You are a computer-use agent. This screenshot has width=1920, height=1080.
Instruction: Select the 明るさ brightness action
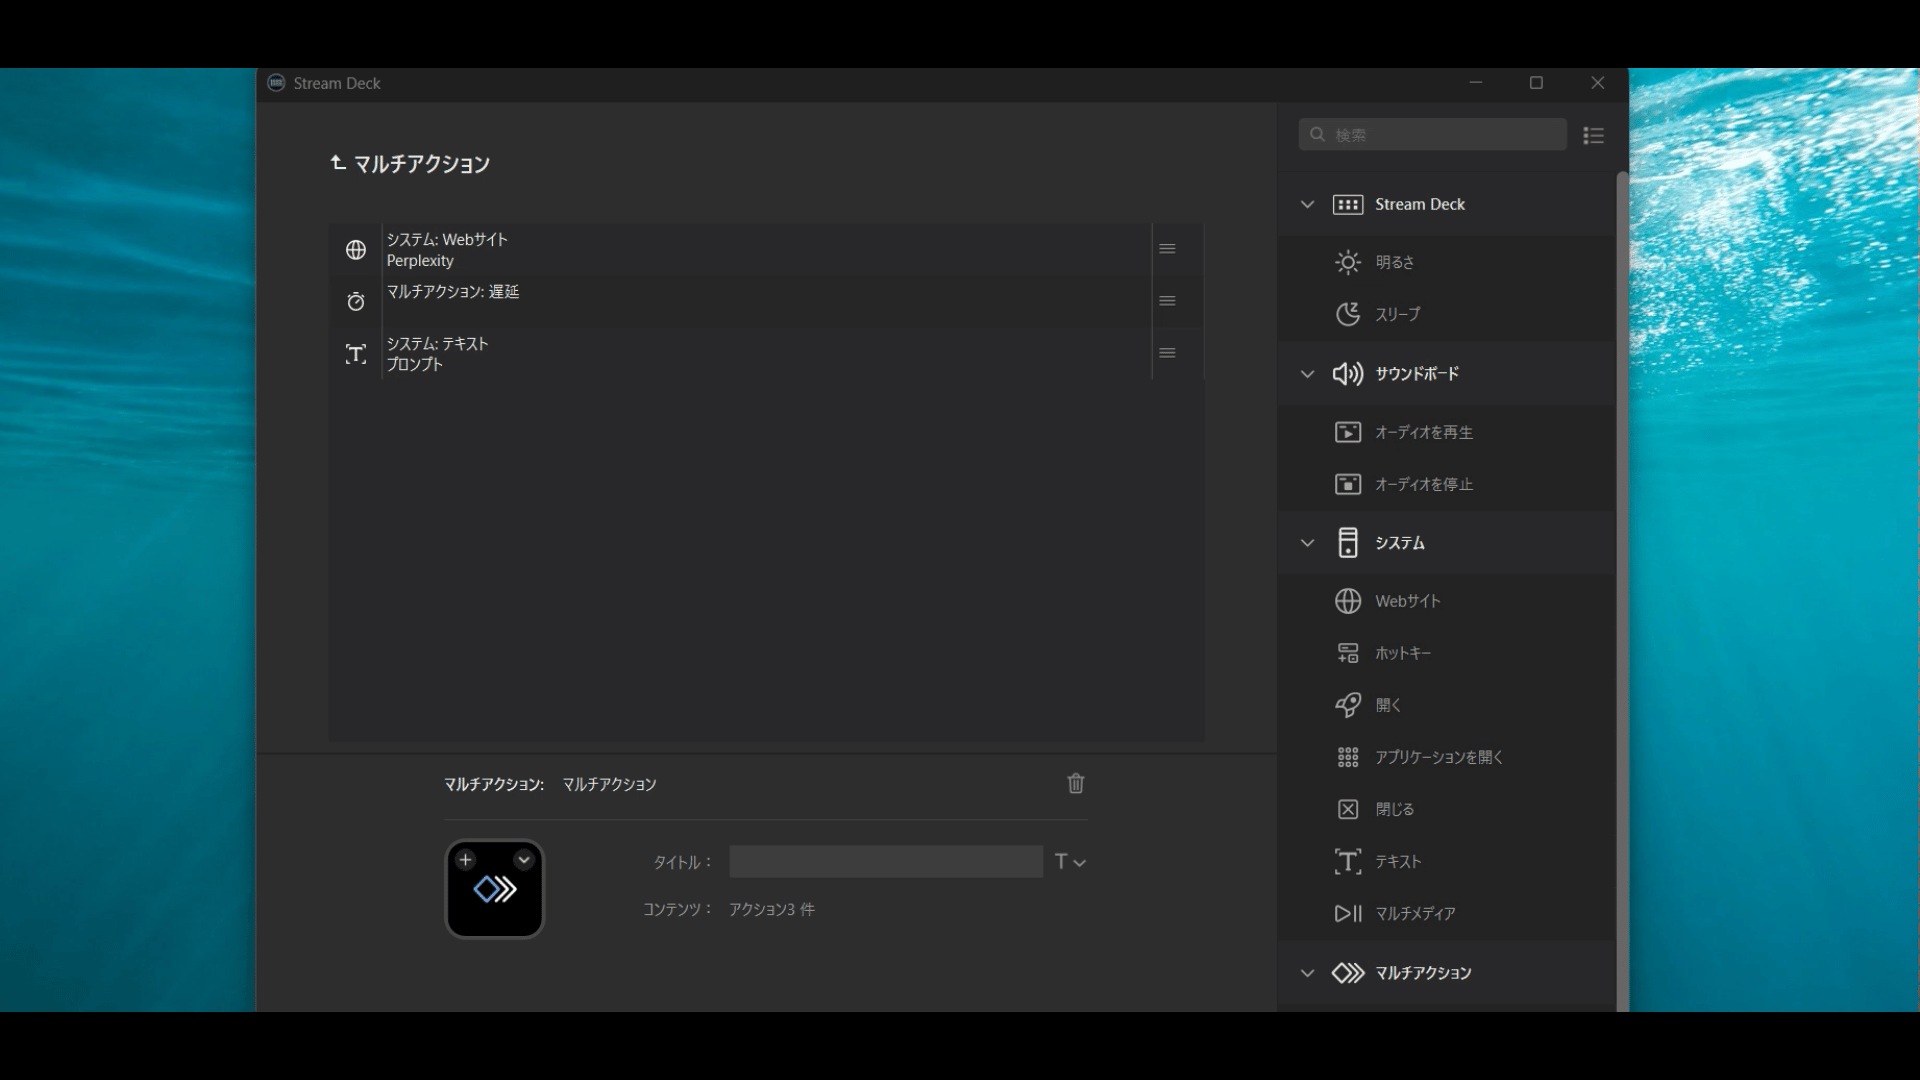coord(1394,262)
